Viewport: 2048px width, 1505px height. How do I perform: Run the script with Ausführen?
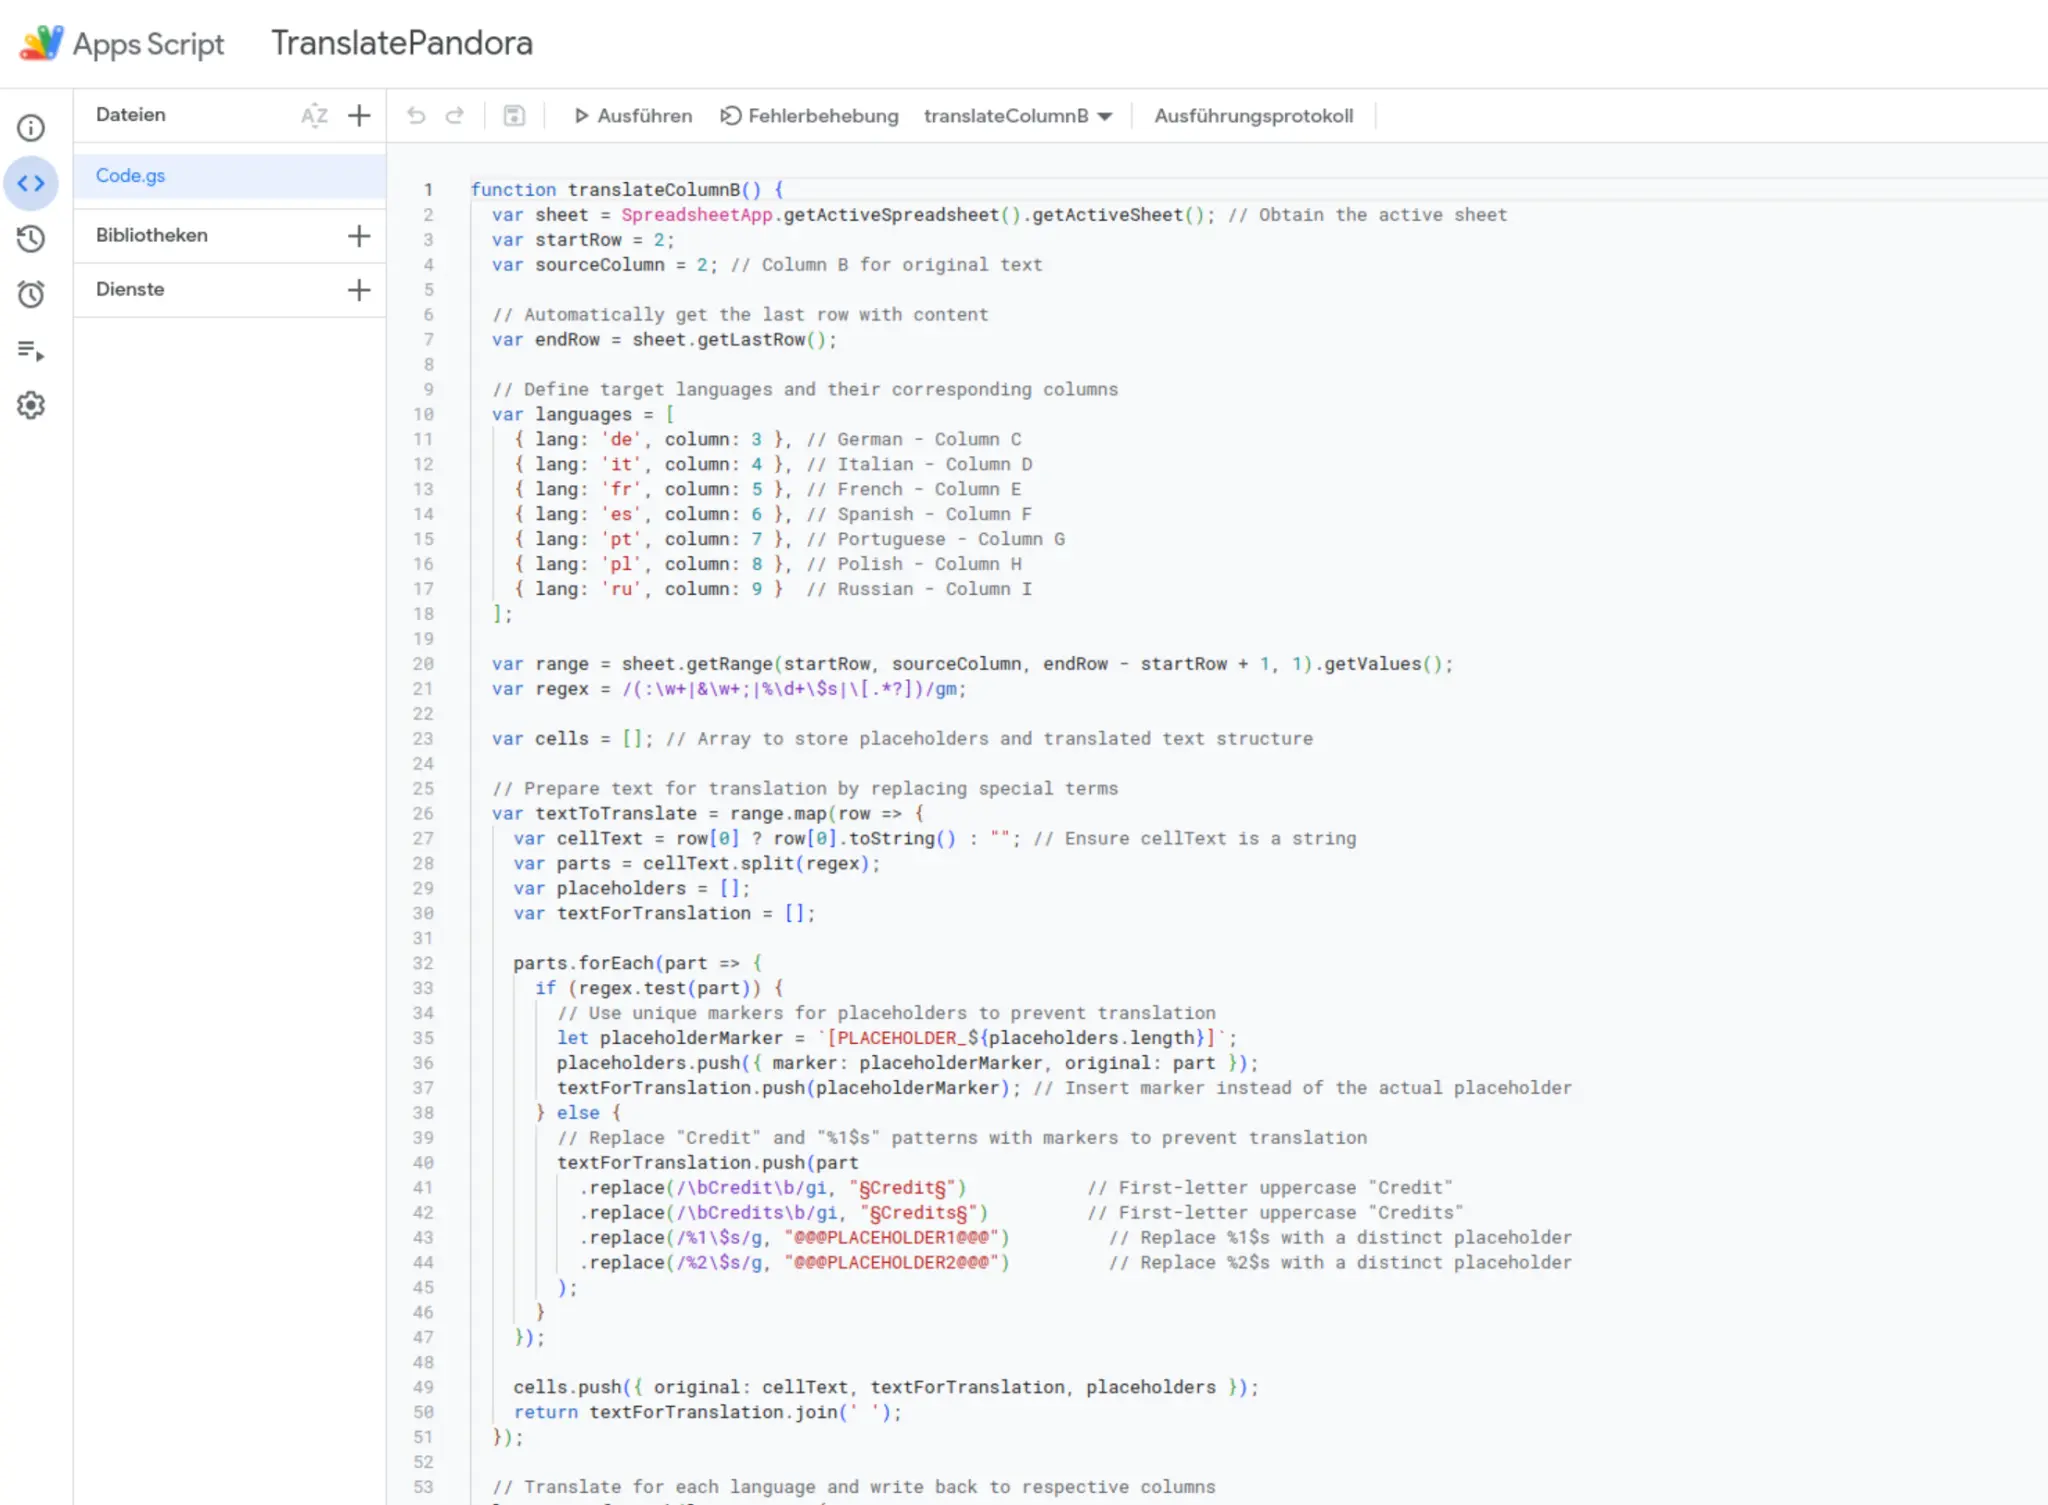tap(633, 116)
